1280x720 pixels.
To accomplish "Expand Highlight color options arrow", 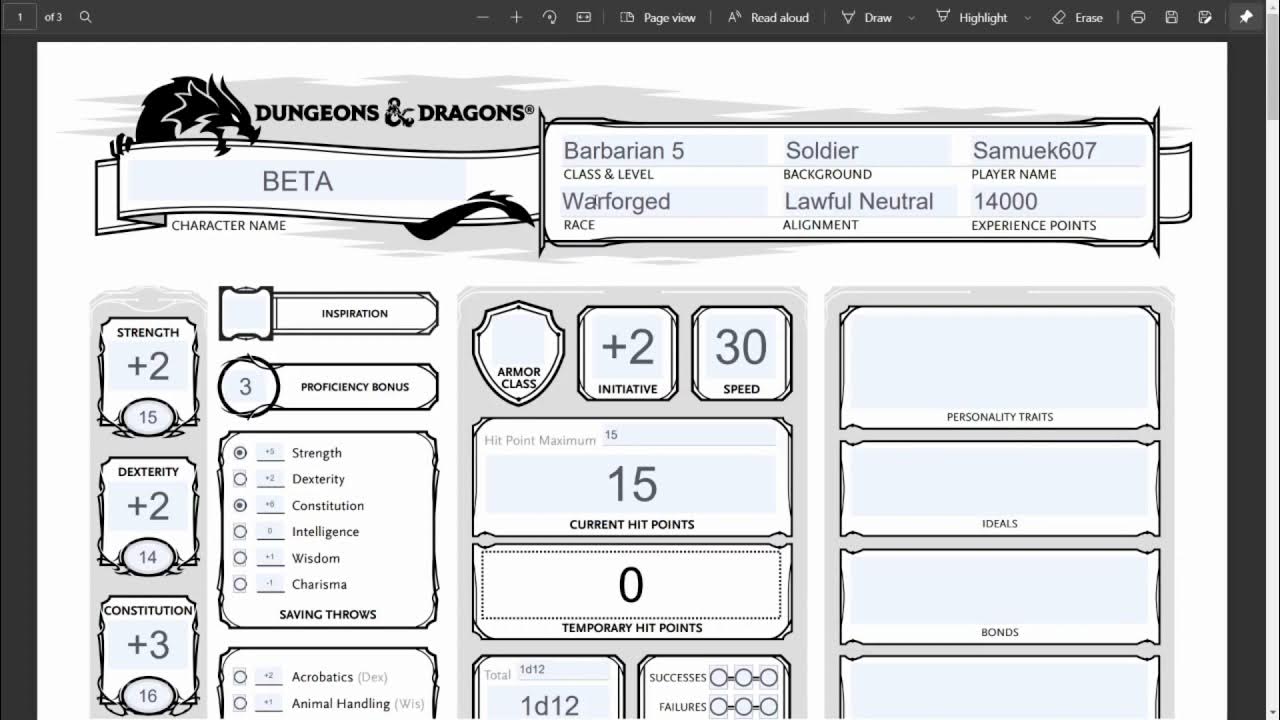I will pyautogui.click(x=1027, y=17).
